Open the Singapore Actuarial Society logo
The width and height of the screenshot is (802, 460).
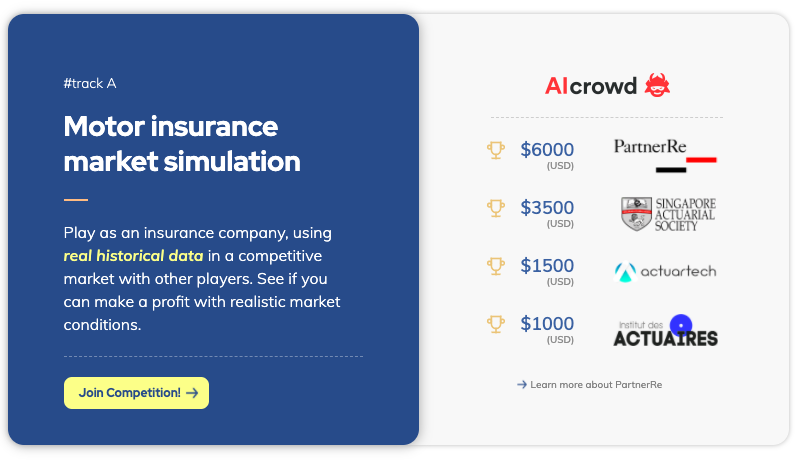coord(667,214)
